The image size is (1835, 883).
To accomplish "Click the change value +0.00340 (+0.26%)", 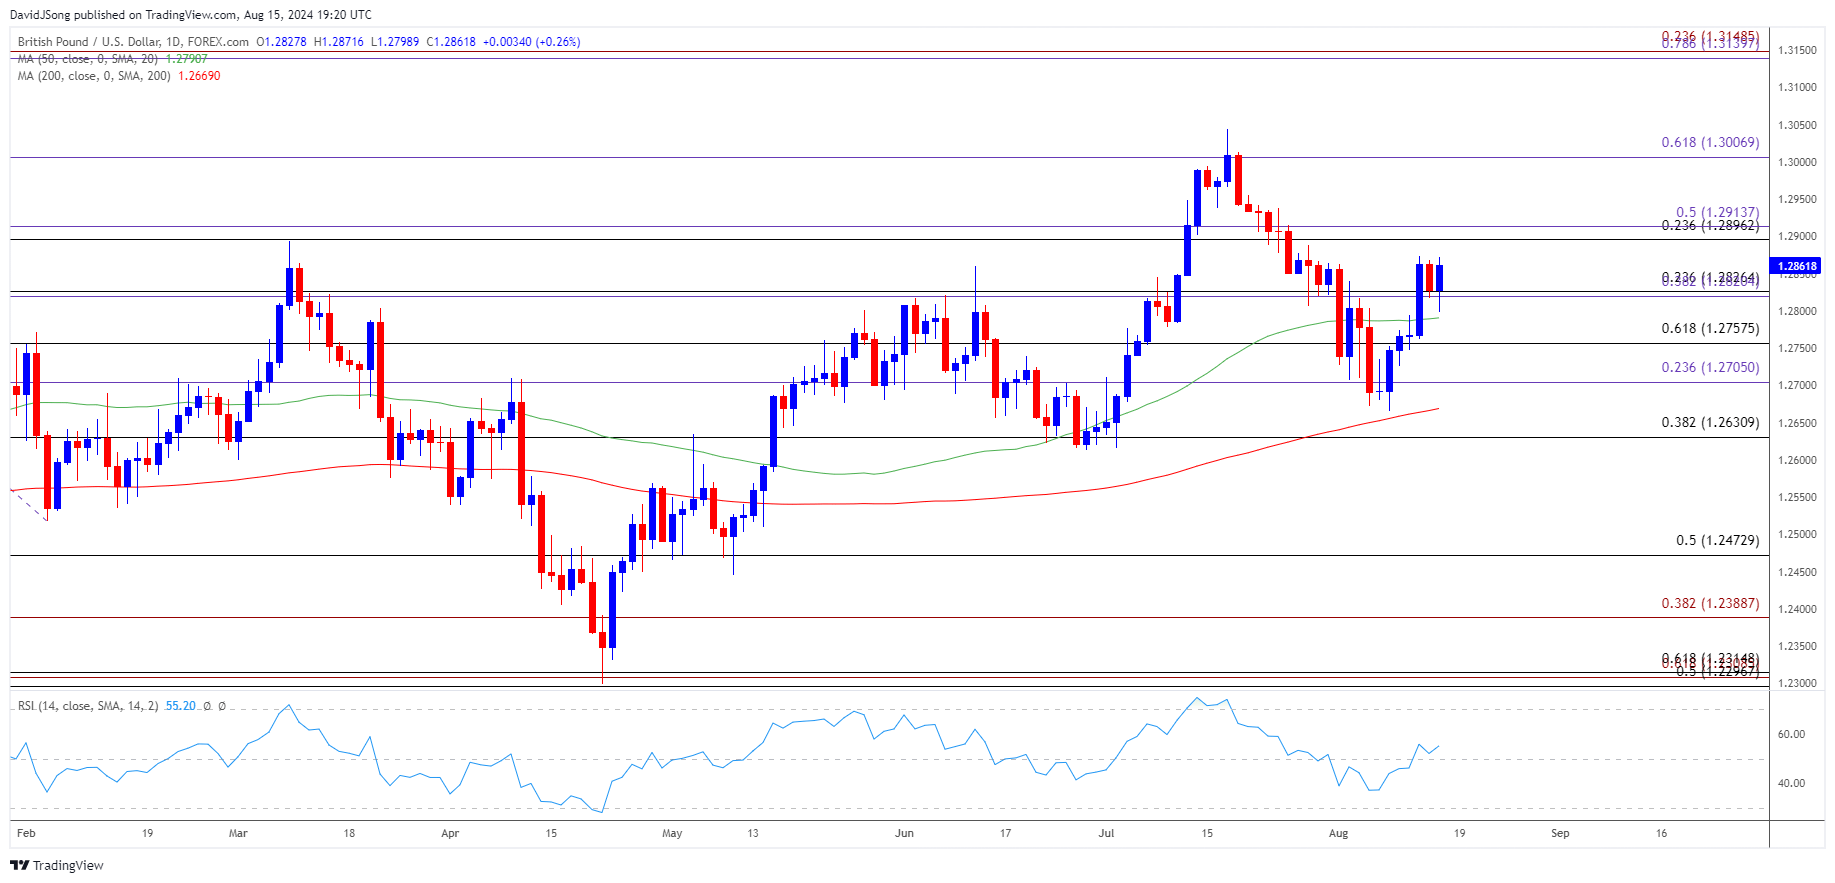I will click(531, 42).
